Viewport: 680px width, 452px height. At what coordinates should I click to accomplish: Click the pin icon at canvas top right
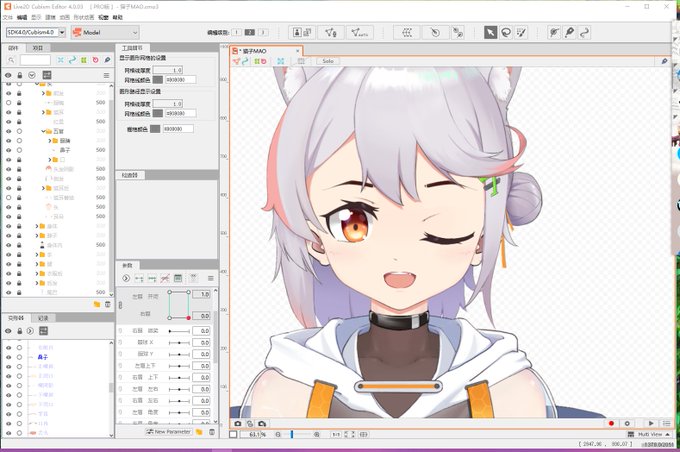pyautogui.click(x=664, y=61)
